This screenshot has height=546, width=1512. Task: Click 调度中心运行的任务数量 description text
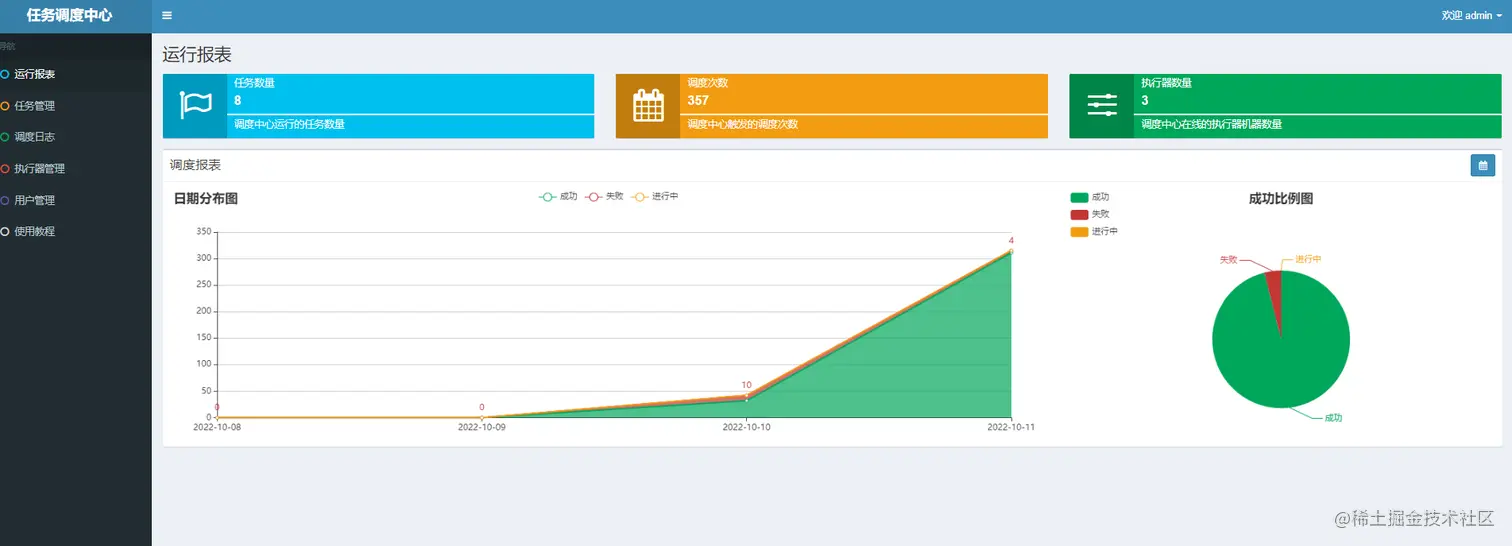click(289, 125)
